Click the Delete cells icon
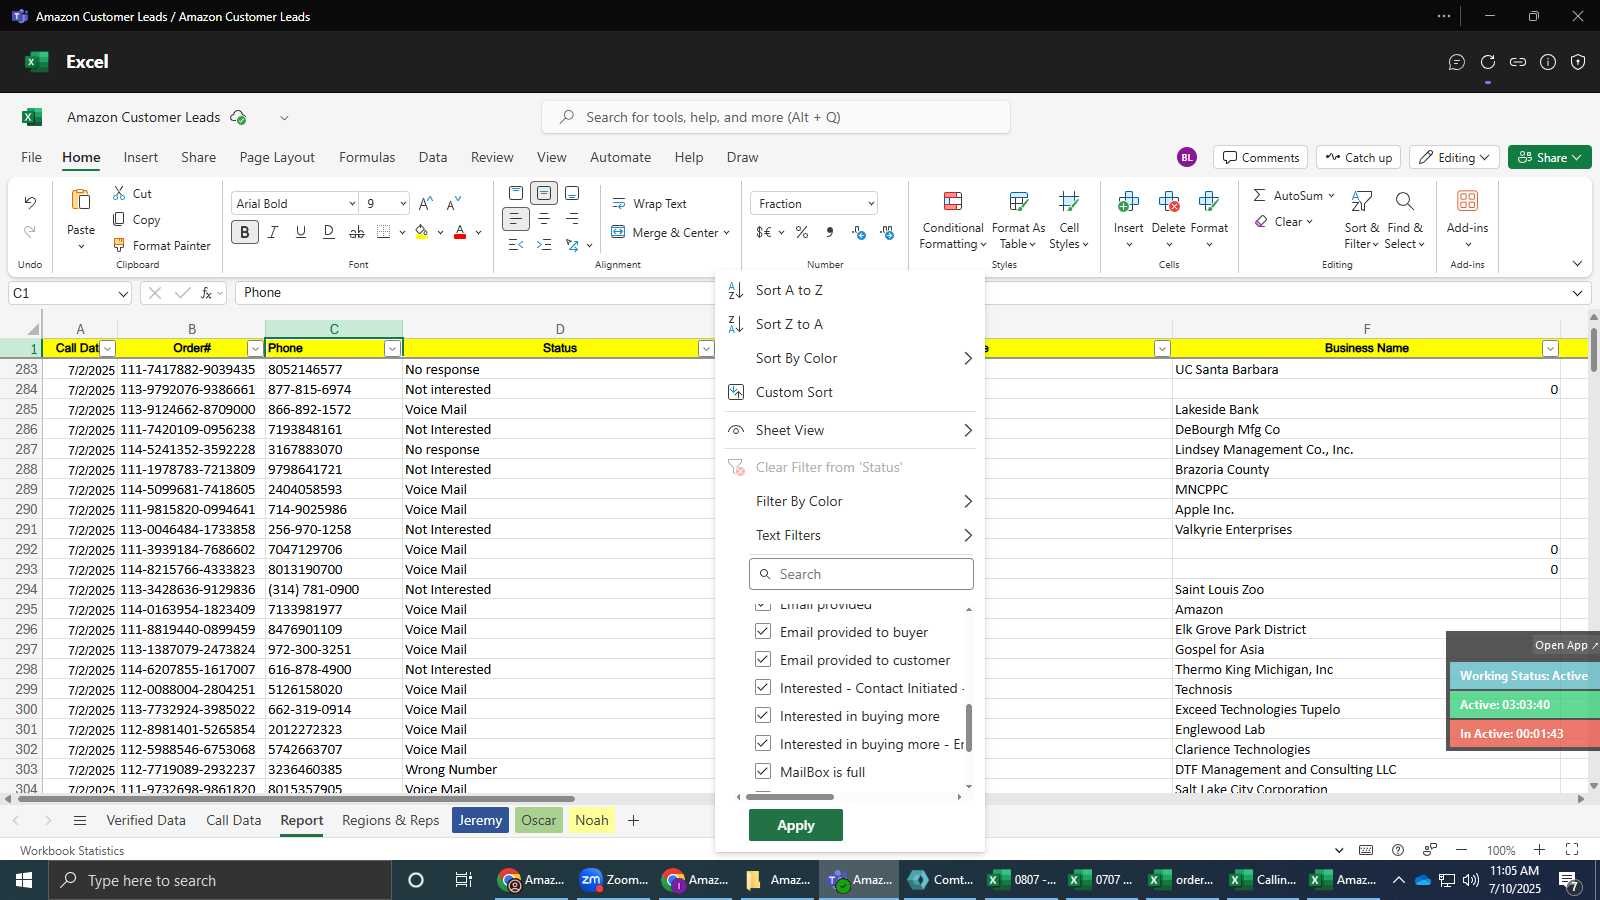This screenshot has width=1600, height=900. (1168, 202)
